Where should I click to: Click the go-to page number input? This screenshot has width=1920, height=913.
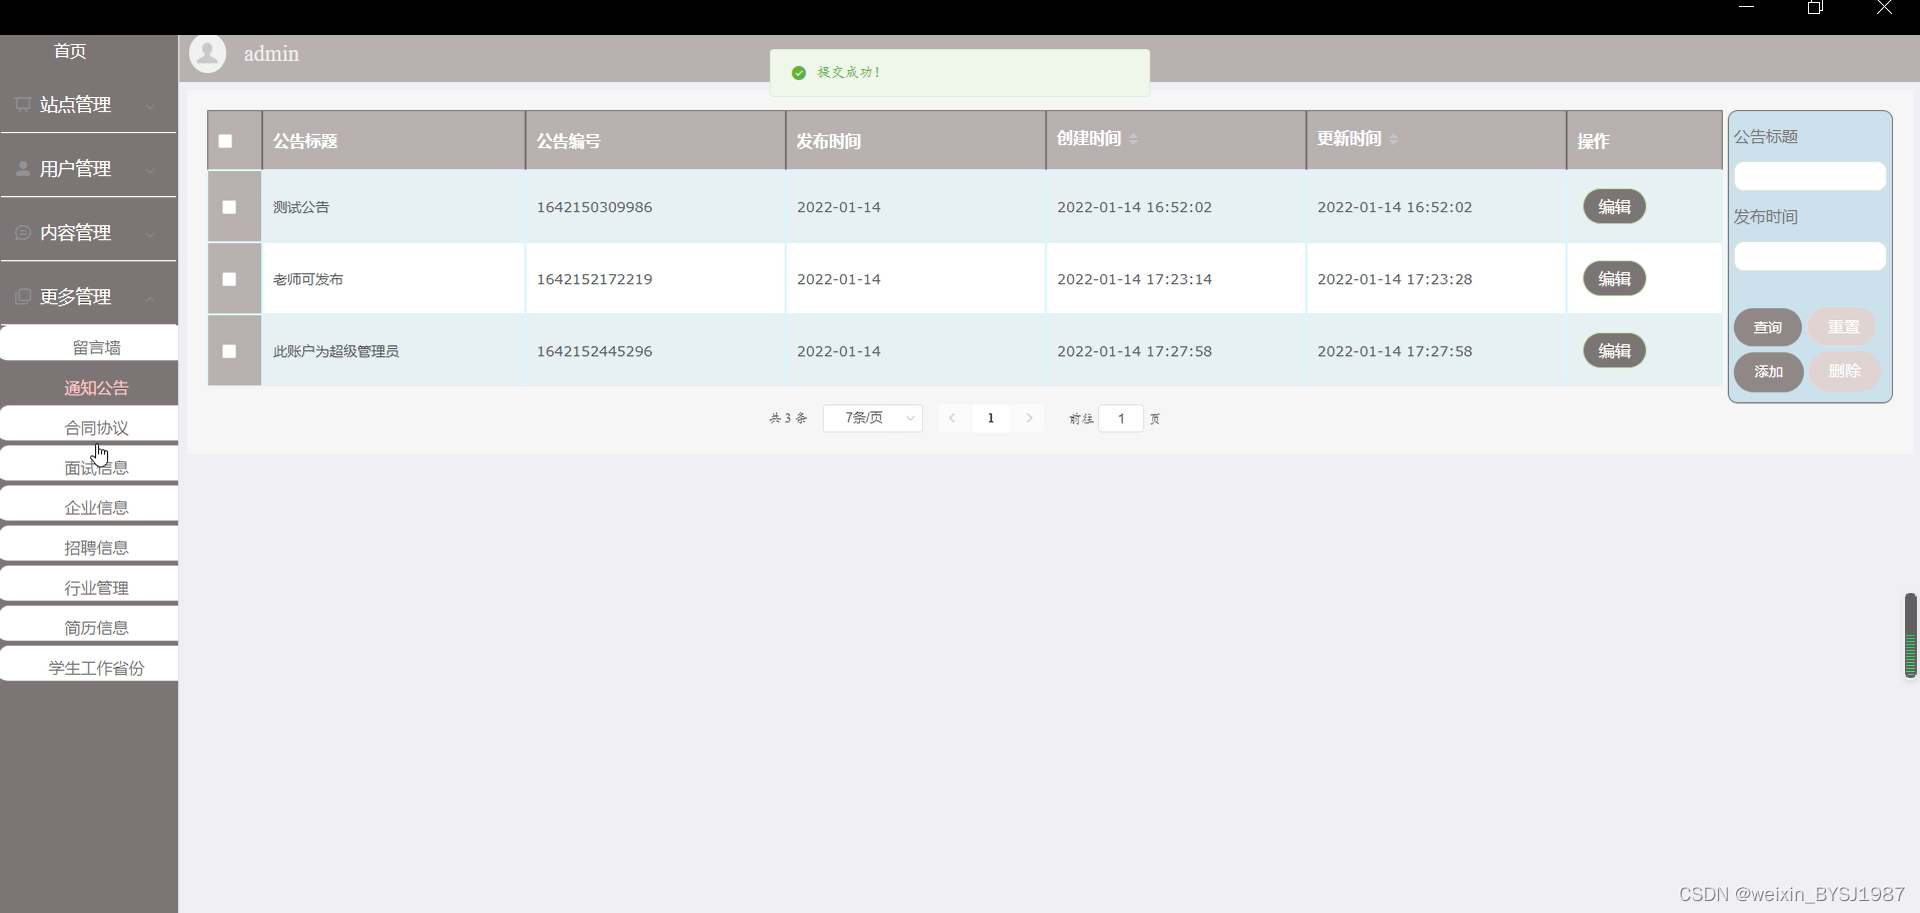1121,418
